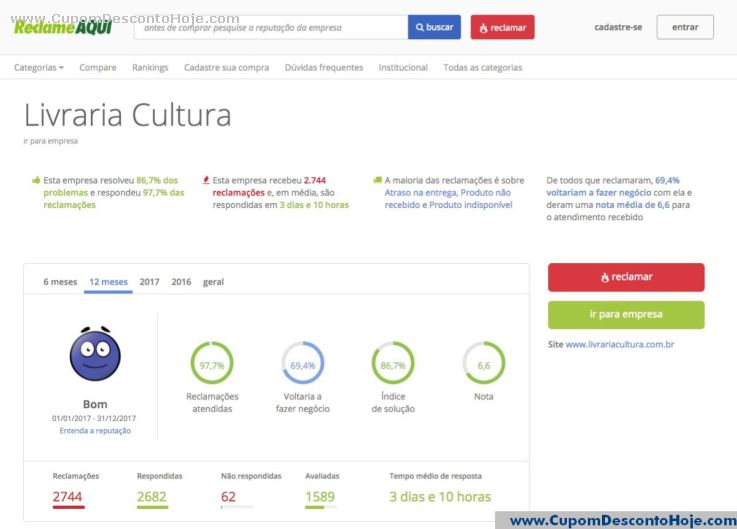Click the 6,6 Nota gauge
737x529 pixels.
tap(484, 363)
